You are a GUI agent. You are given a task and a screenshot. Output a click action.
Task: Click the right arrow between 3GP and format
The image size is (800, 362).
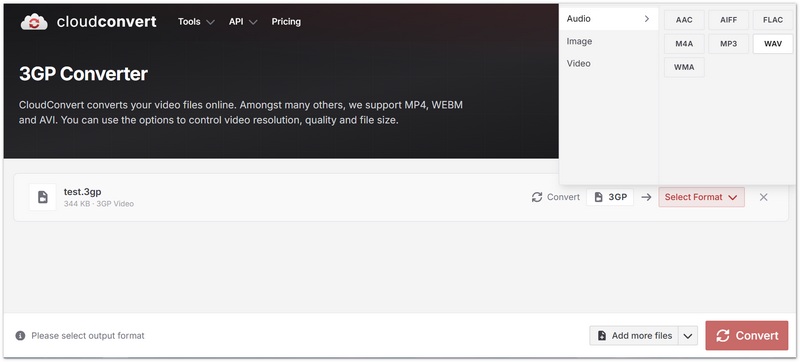point(646,197)
